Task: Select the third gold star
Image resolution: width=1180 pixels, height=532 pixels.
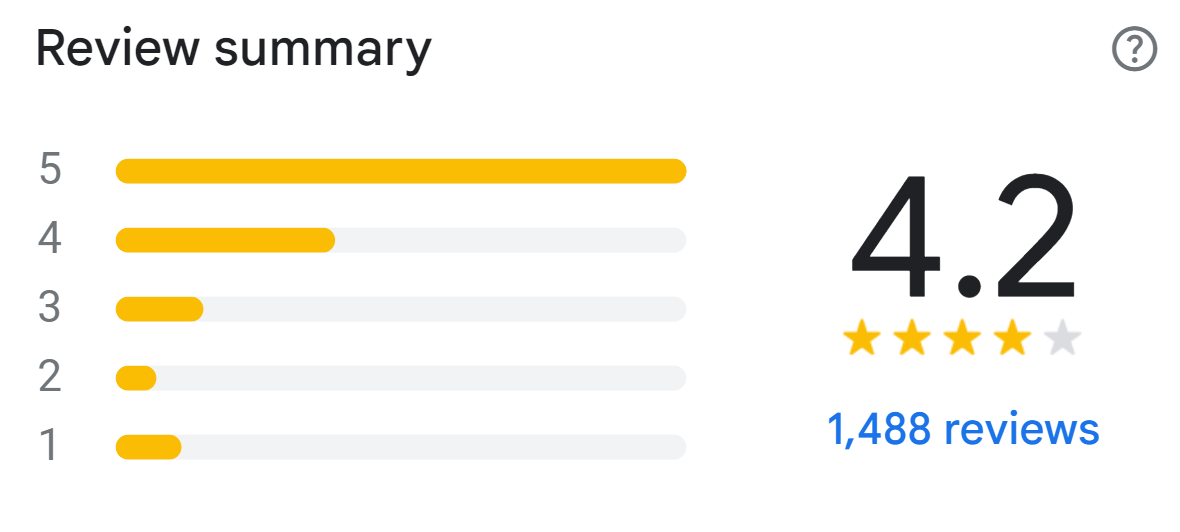Action: 962,339
